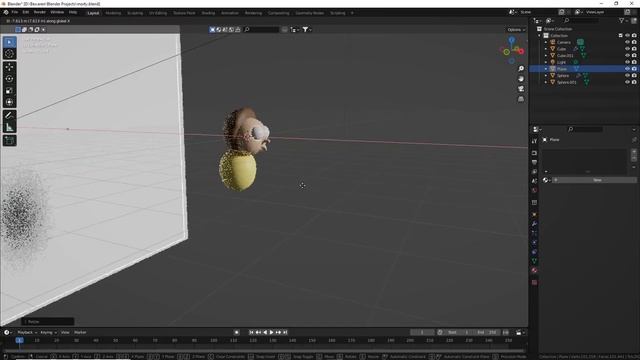The width and height of the screenshot is (640, 360).
Task: Select the Move tool
Action: coord(9,67)
